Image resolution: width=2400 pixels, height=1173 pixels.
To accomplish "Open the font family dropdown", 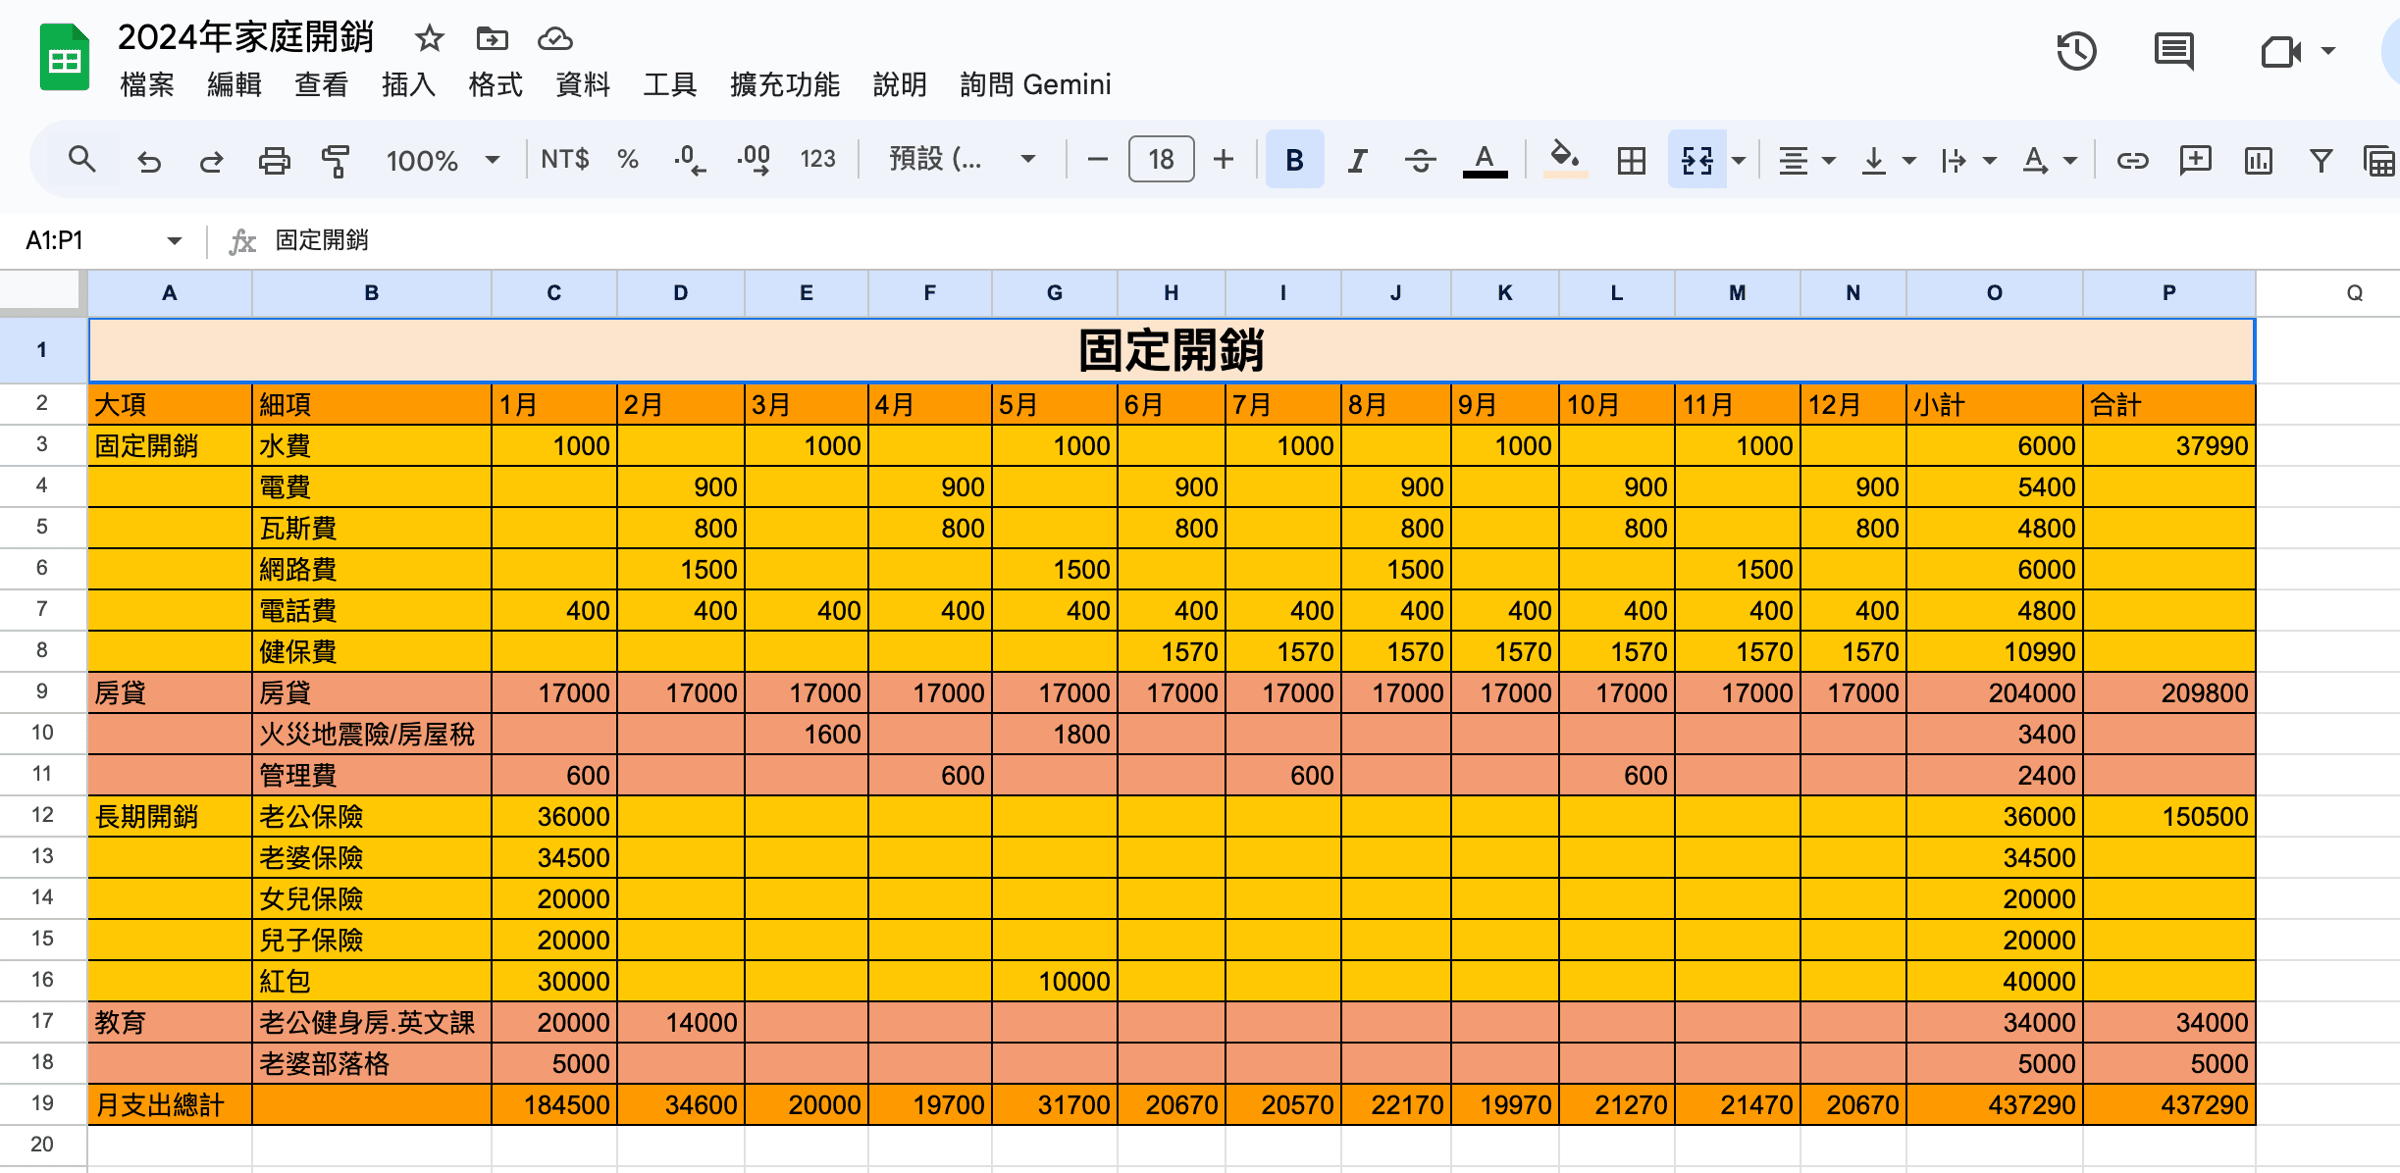I will click(961, 160).
